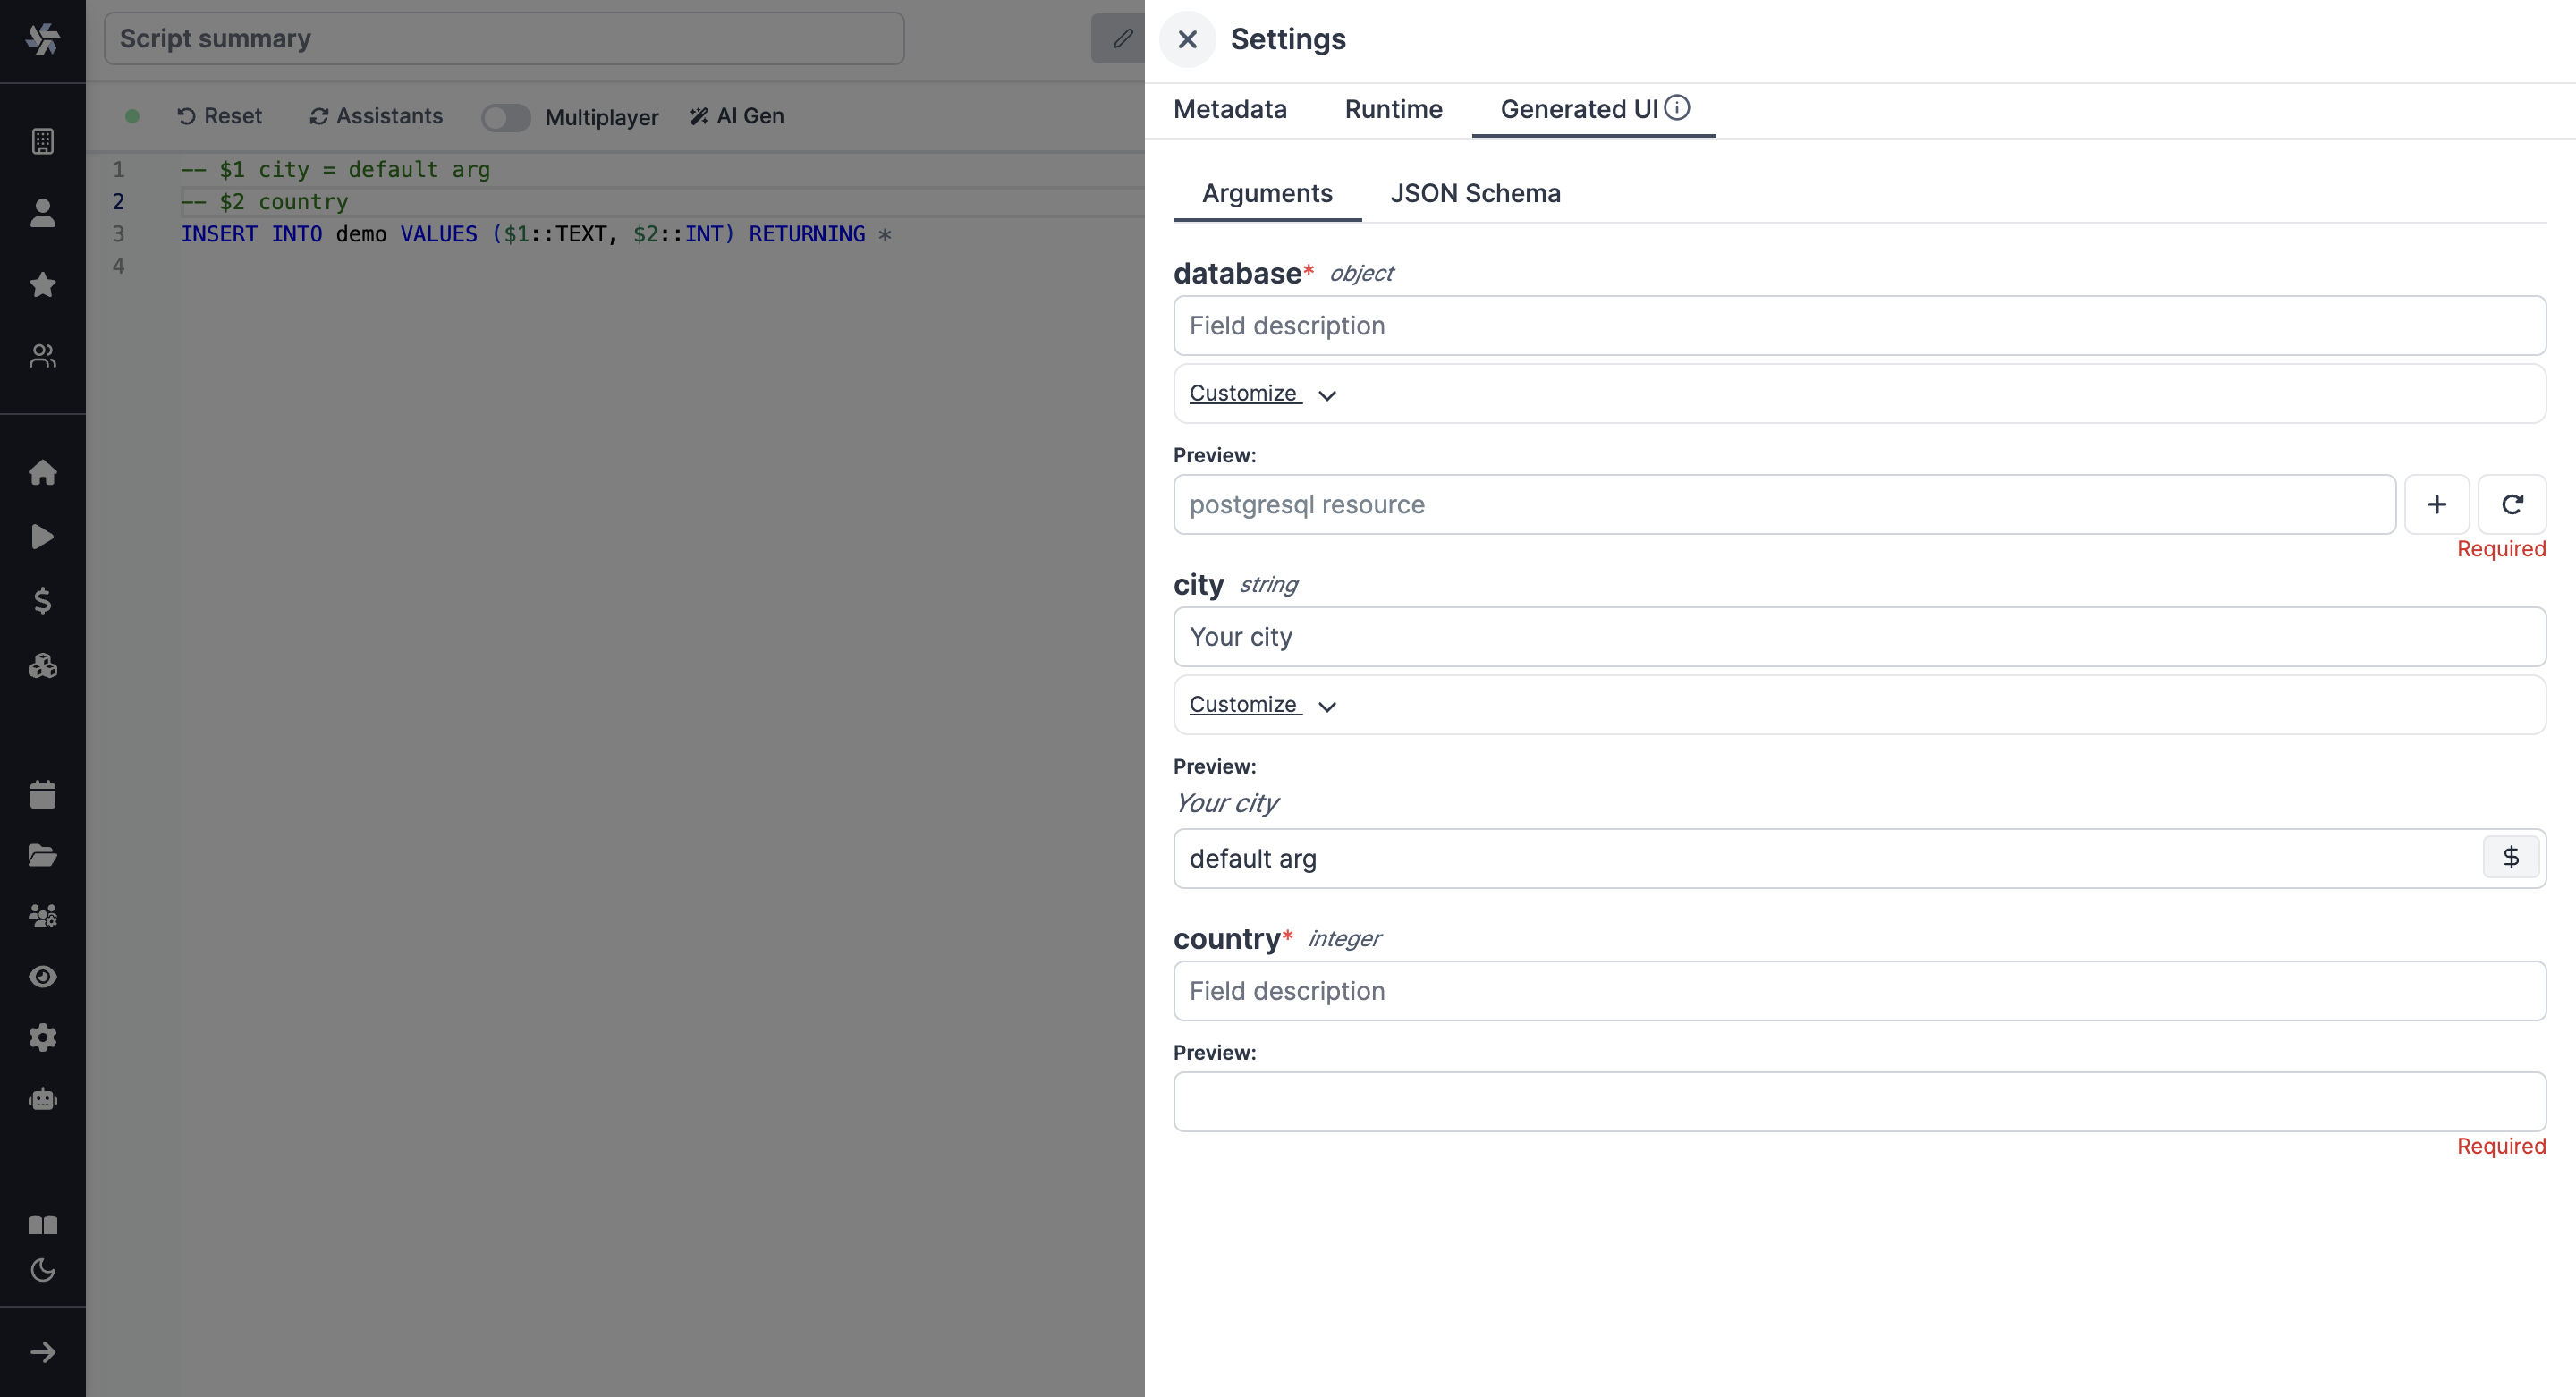The width and height of the screenshot is (2576, 1397).
Task: Open the Folders section in sidebar
Action: click(x=43, y=855)
